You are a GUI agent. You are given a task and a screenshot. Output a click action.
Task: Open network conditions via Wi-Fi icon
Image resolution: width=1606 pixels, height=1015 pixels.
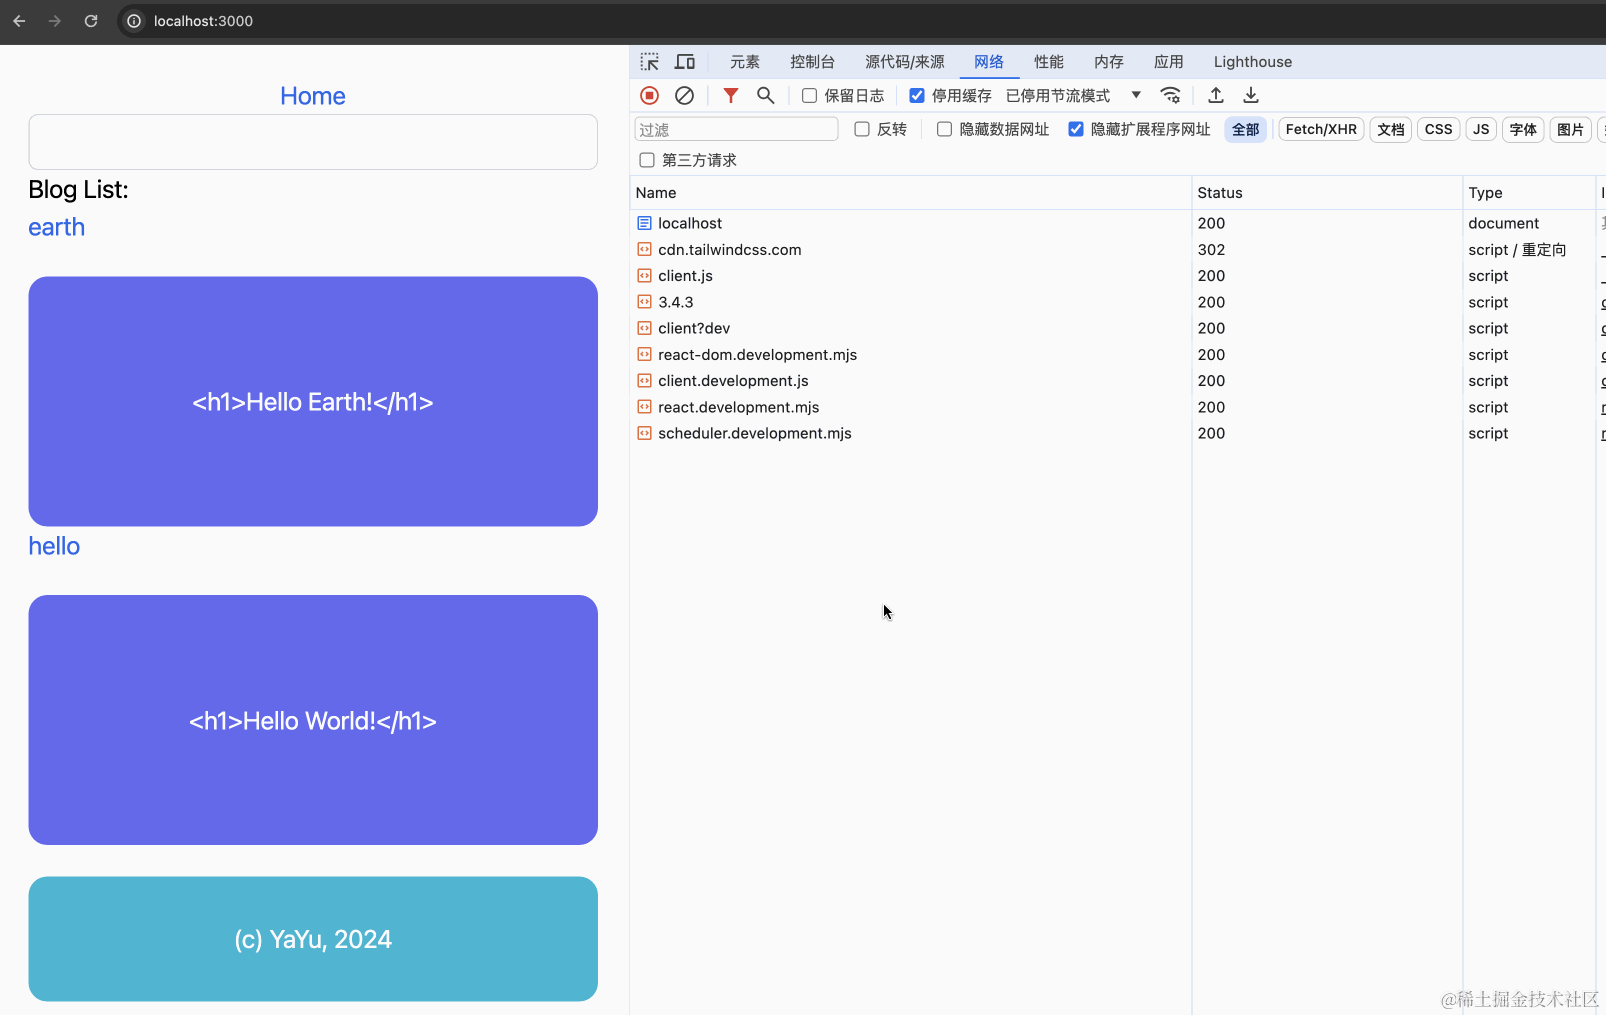tap(1171, 95)
